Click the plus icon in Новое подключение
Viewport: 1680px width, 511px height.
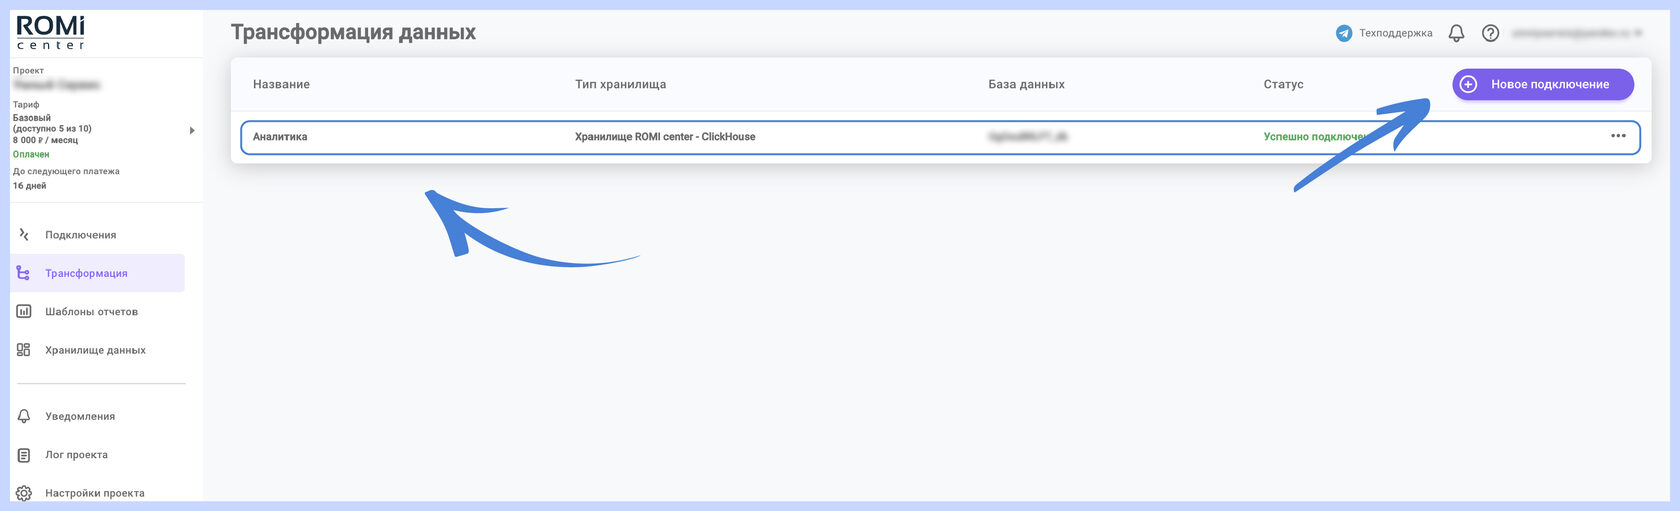point(1468,84)
